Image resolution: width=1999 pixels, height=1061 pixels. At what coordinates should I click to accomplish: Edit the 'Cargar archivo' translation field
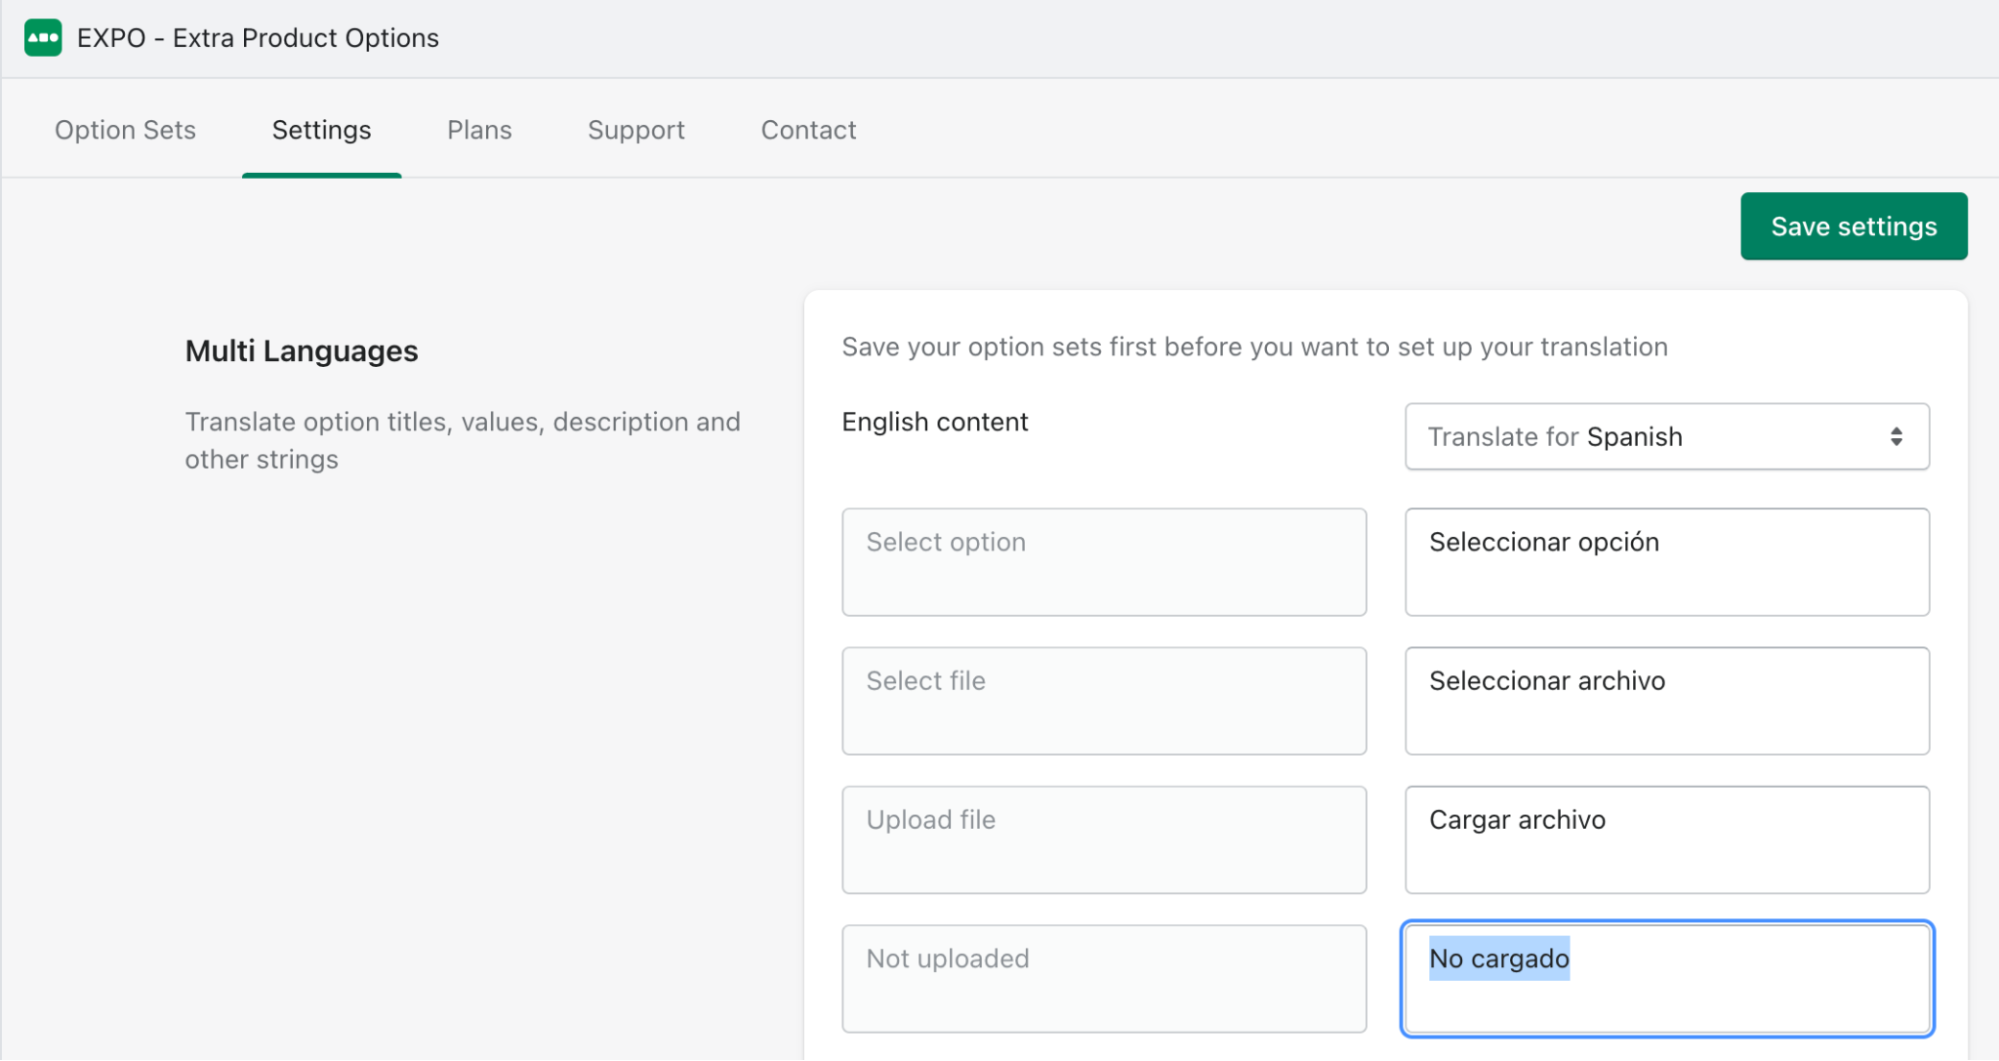(x=1666, y=840)
